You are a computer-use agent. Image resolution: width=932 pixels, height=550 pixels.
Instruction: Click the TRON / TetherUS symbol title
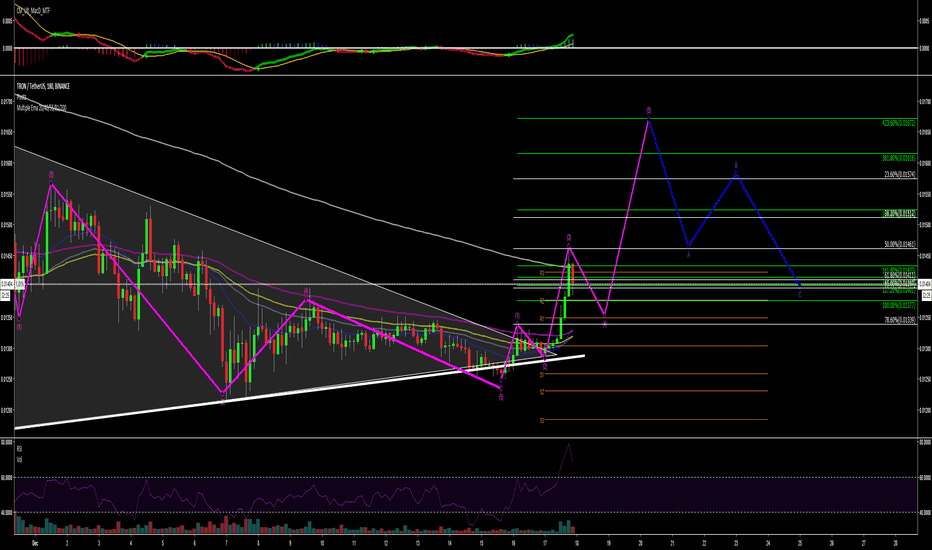(x=43, y=86)
